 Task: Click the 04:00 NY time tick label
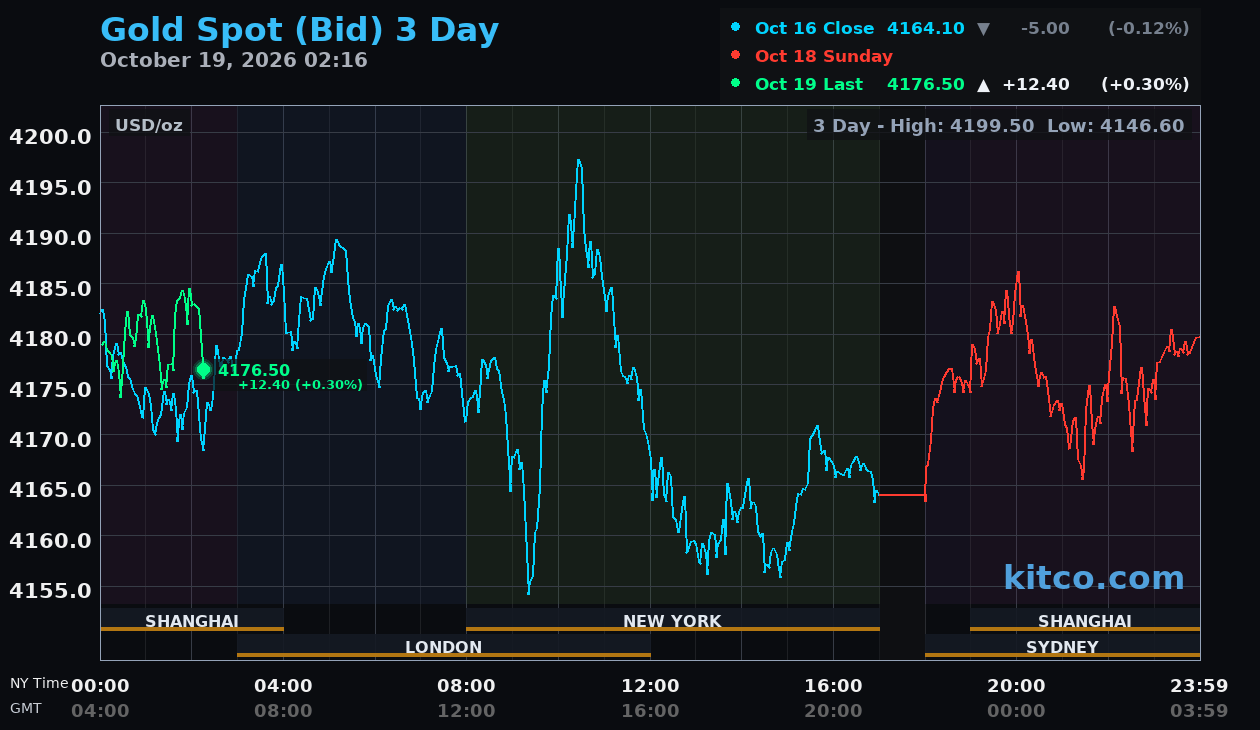(x=283, y=686)
